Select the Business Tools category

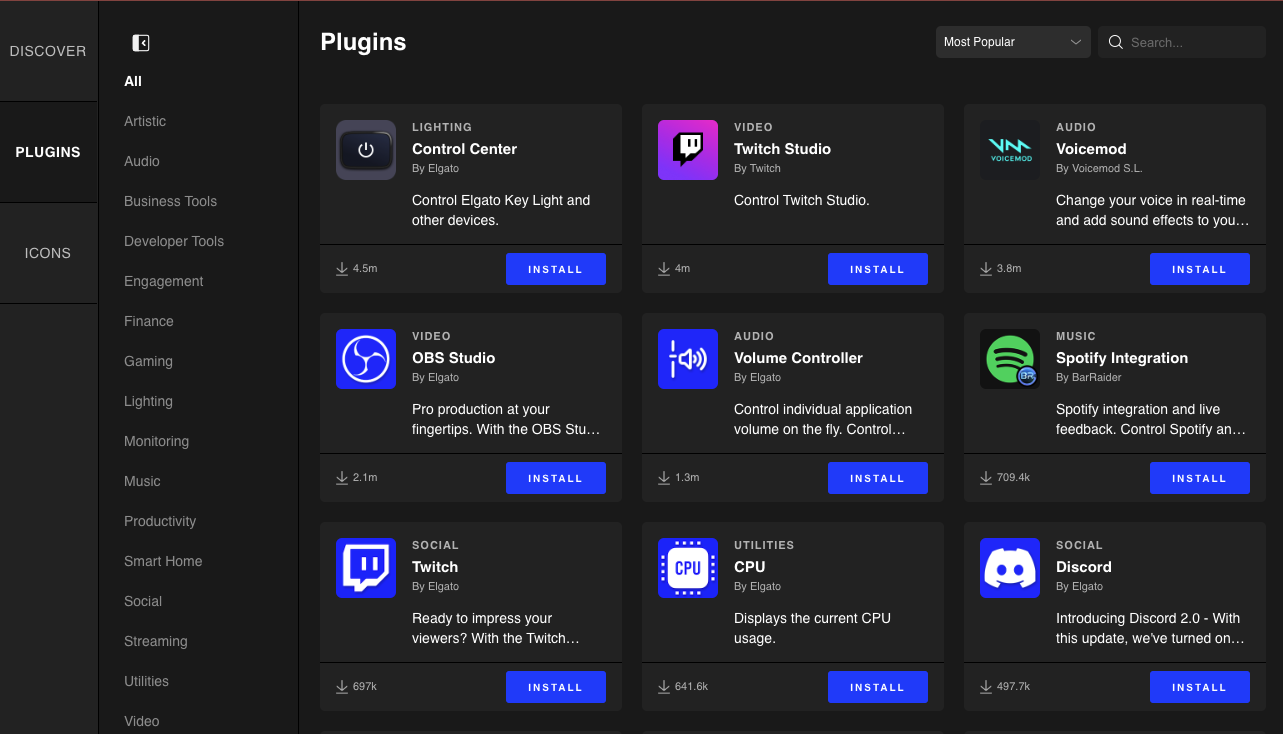(x=170, y=201)
